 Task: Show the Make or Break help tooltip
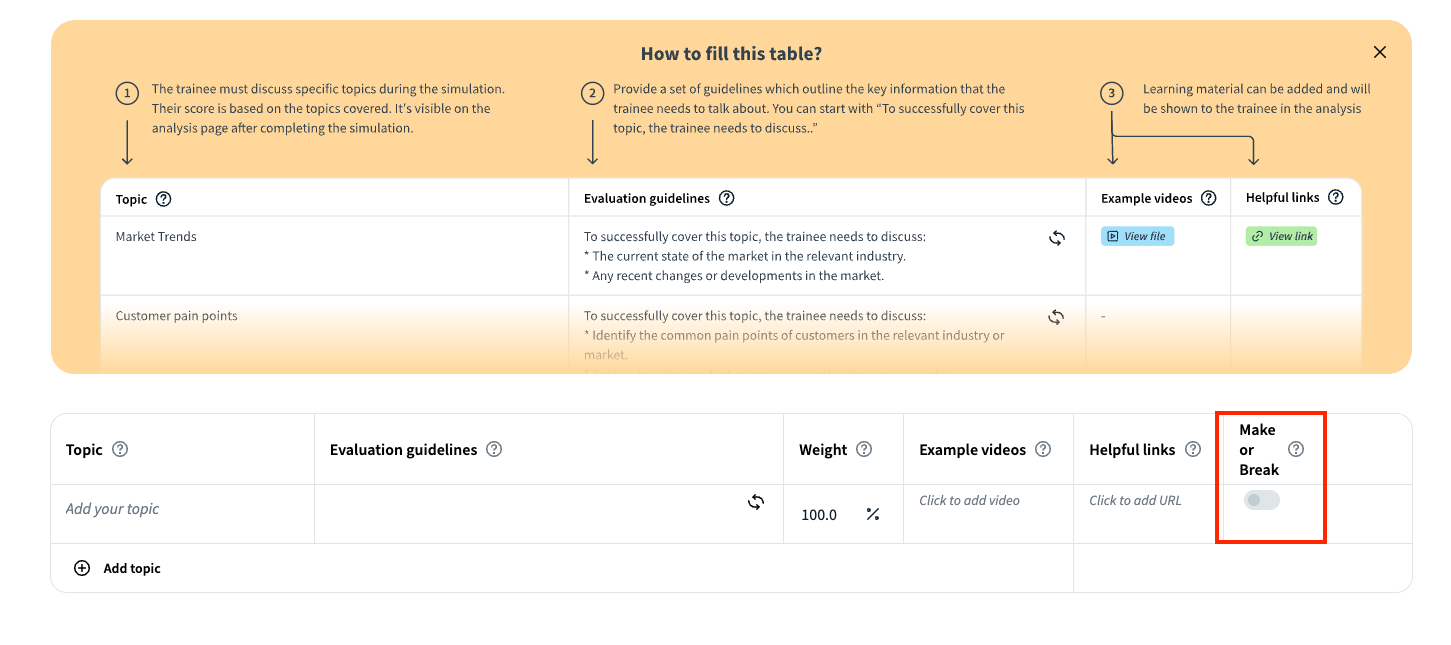tap(1296, 450)
